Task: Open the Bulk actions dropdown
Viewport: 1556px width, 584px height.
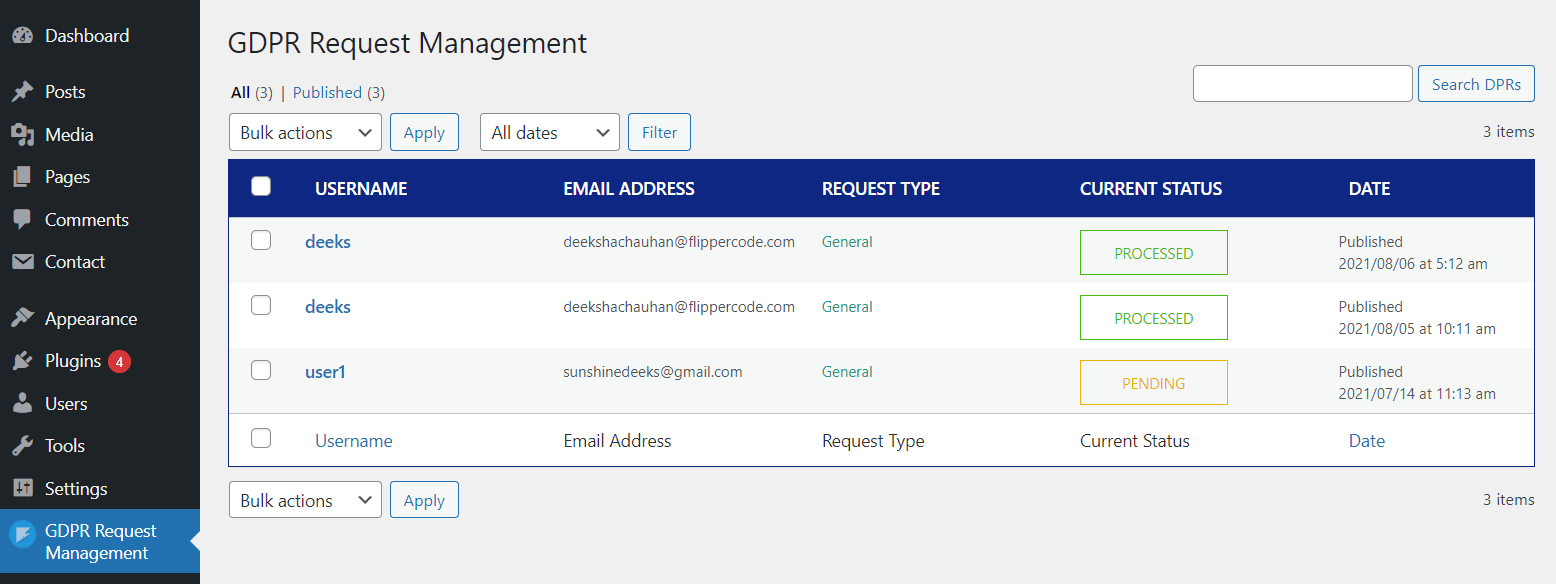Action: click(305, 131)
